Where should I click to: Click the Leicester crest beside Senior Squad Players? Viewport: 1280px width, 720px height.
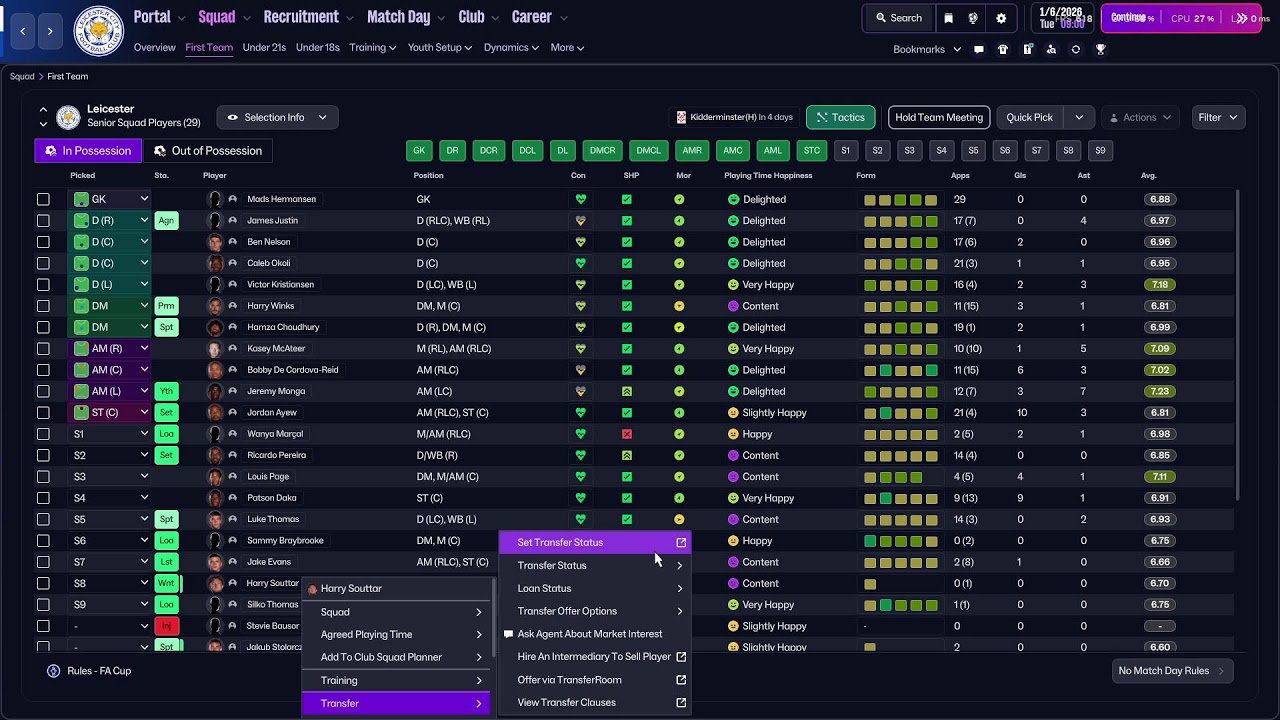68,117
